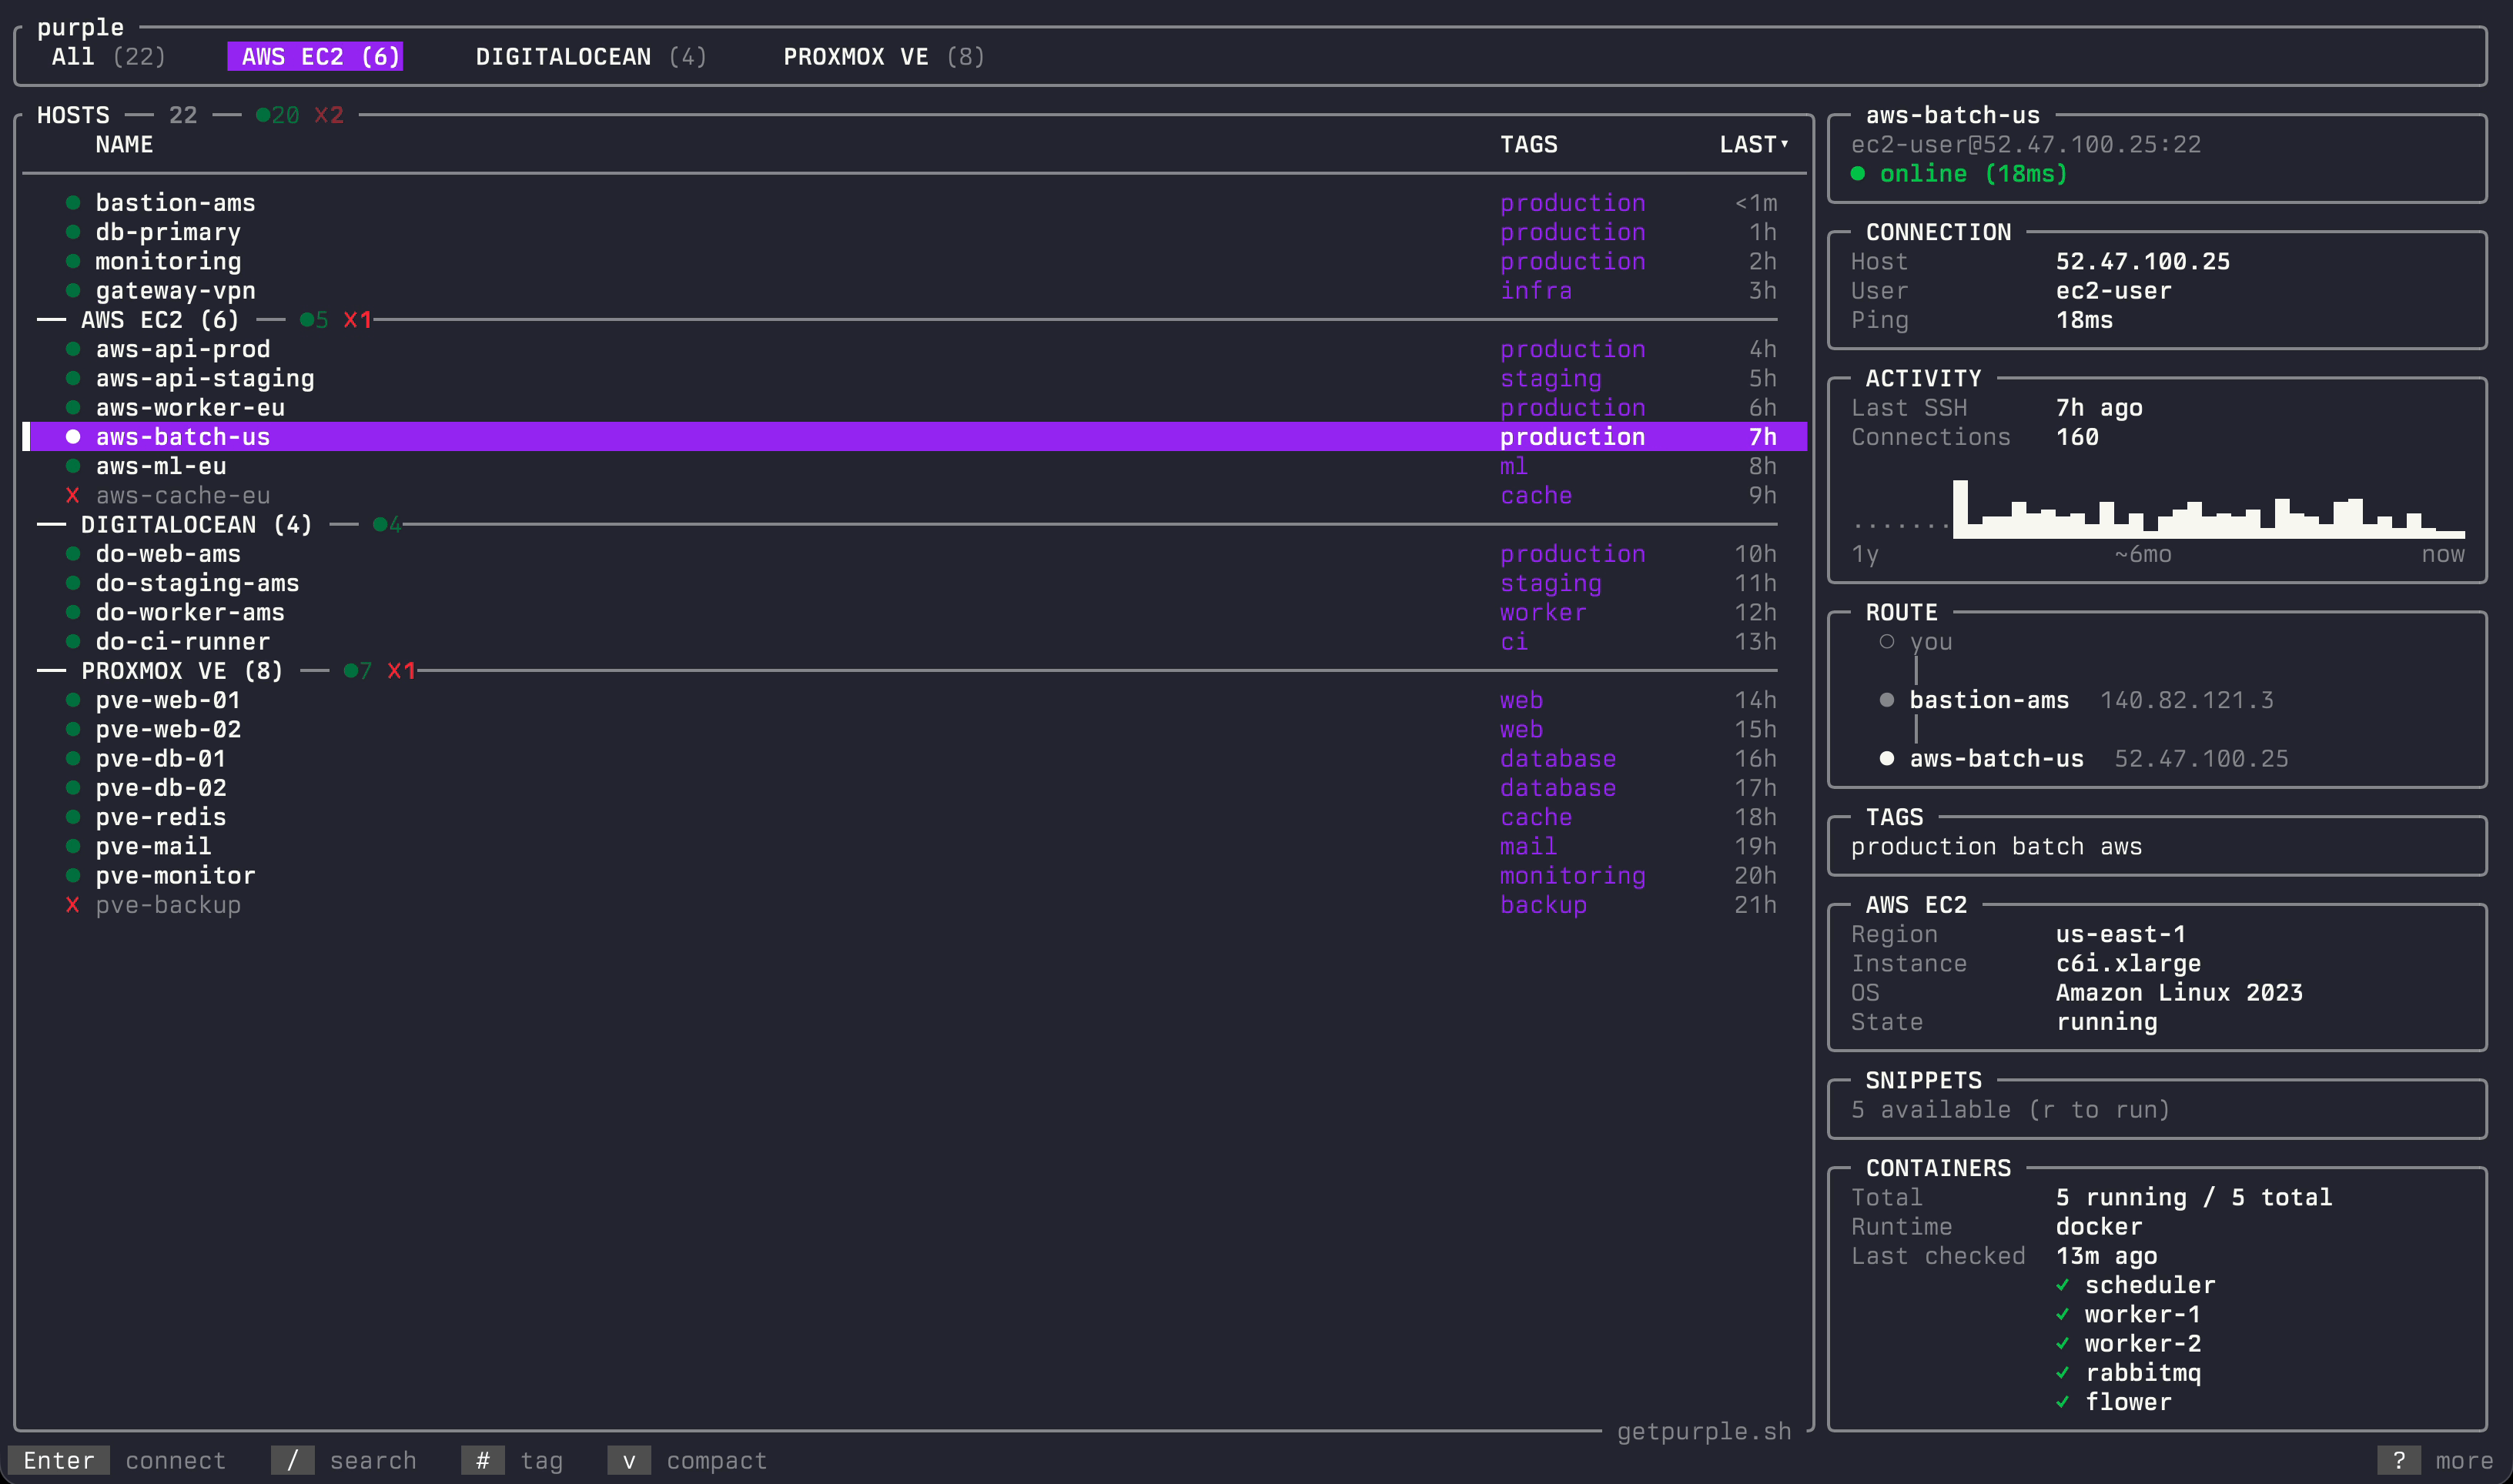The height and width of the screenshot is (1484, 2513).
Task: Click the green checkmark beside rabbitmq container
Action: (x=2062, y=1373)
